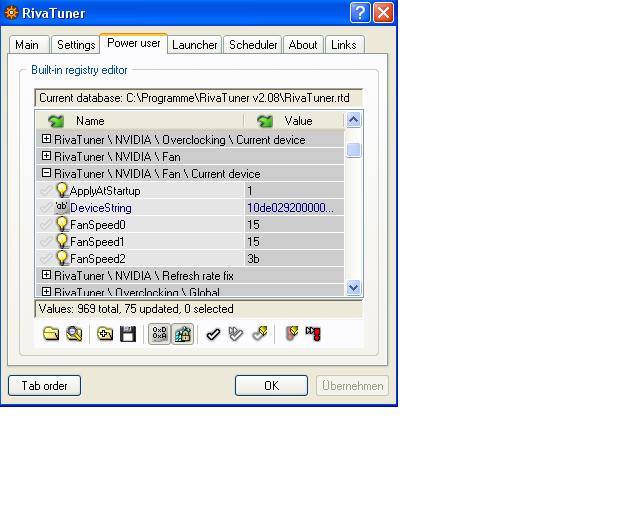
Task: Click the registry list scrollbar thumb
Action: click(x=353, y=150)
